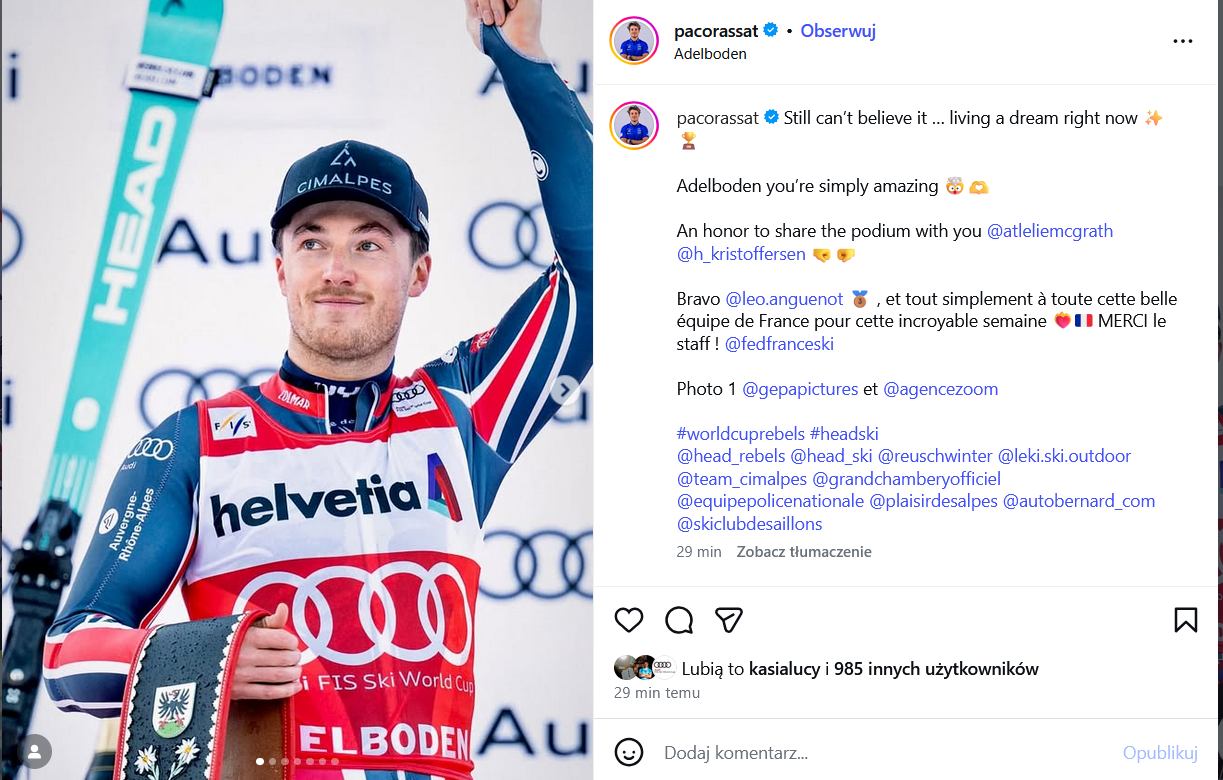
Task: Open the kasialucy profile from likes
Action: point(785,669)
